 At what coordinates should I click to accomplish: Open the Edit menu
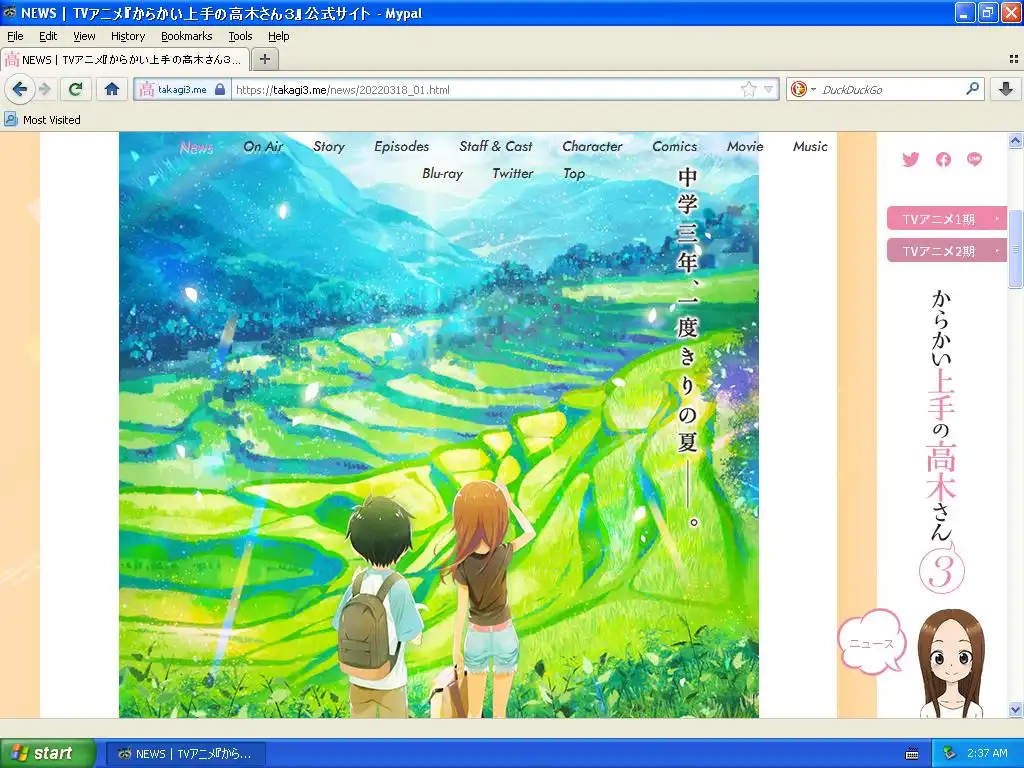[x=48, y=37]
